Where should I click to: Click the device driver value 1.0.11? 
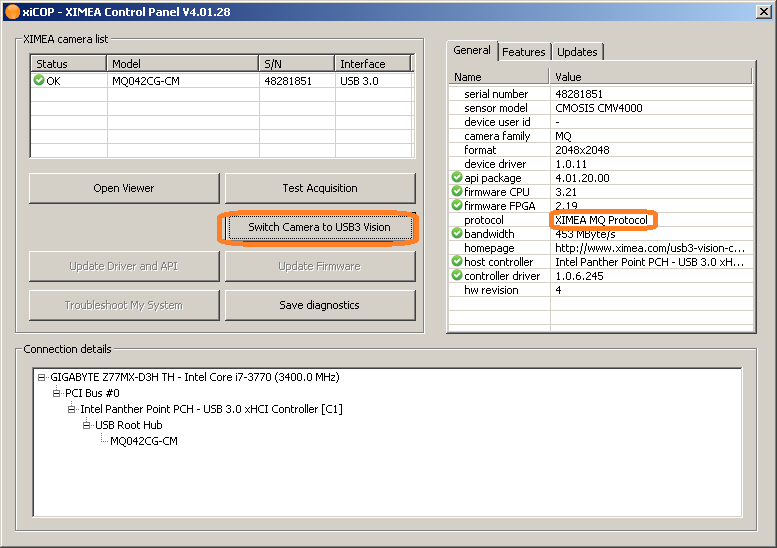point(571,164)
